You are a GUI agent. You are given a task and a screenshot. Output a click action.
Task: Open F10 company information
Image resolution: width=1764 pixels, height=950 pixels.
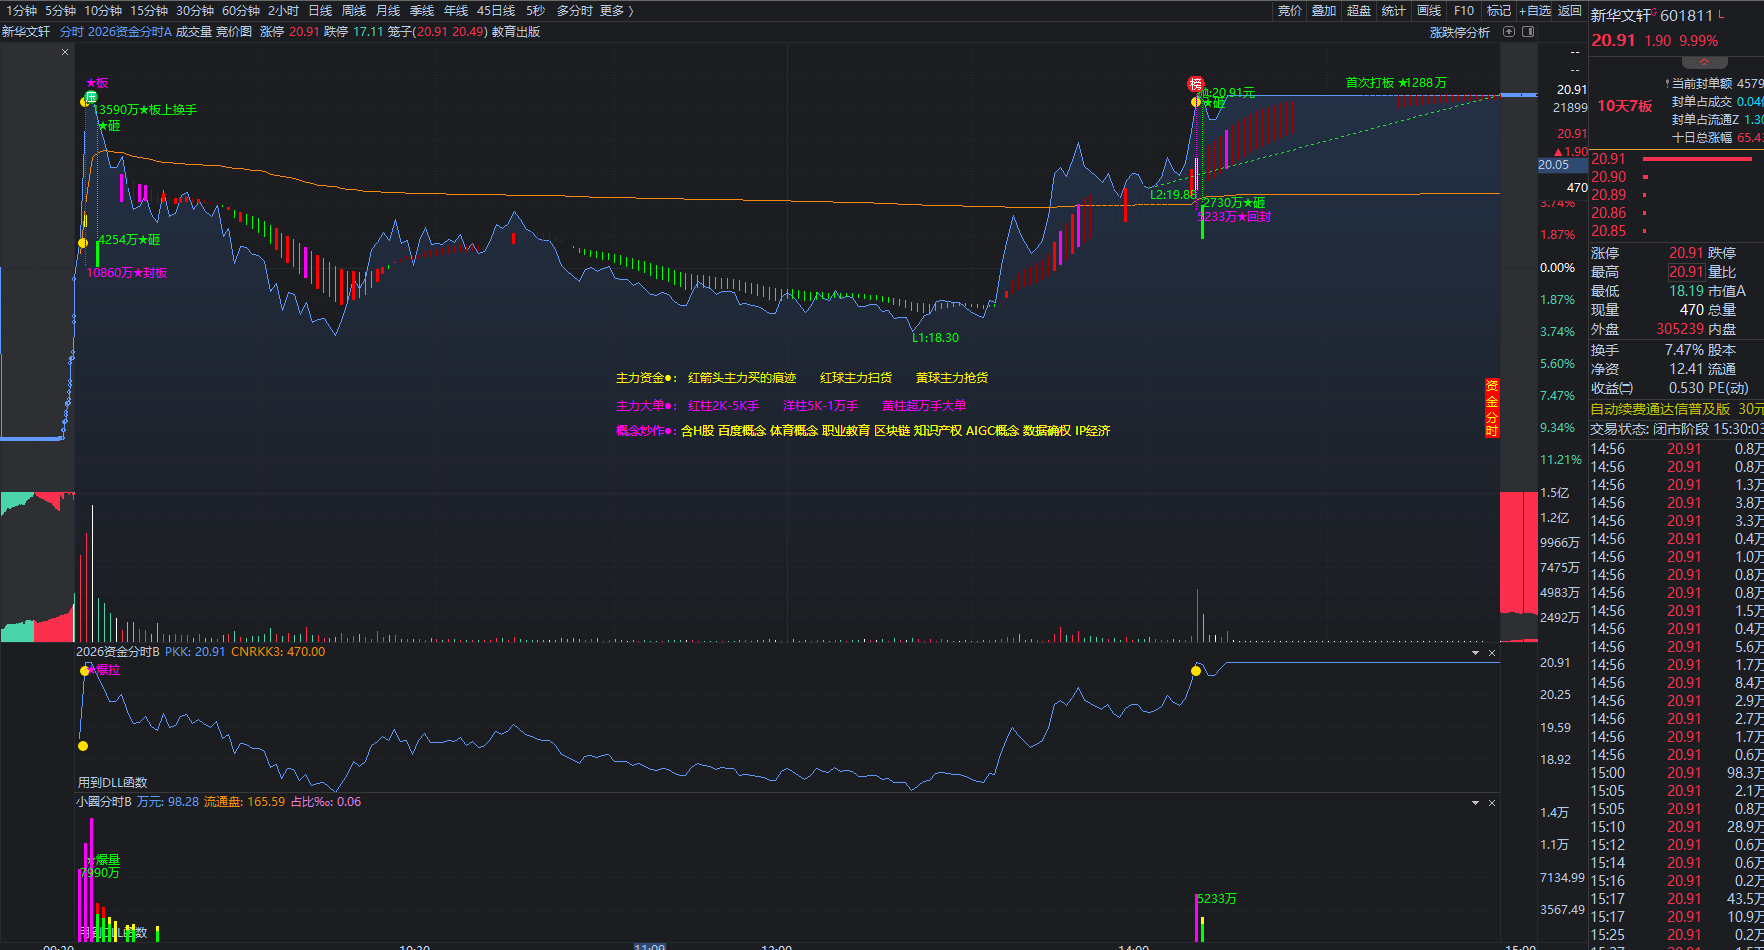point(1464,10)
